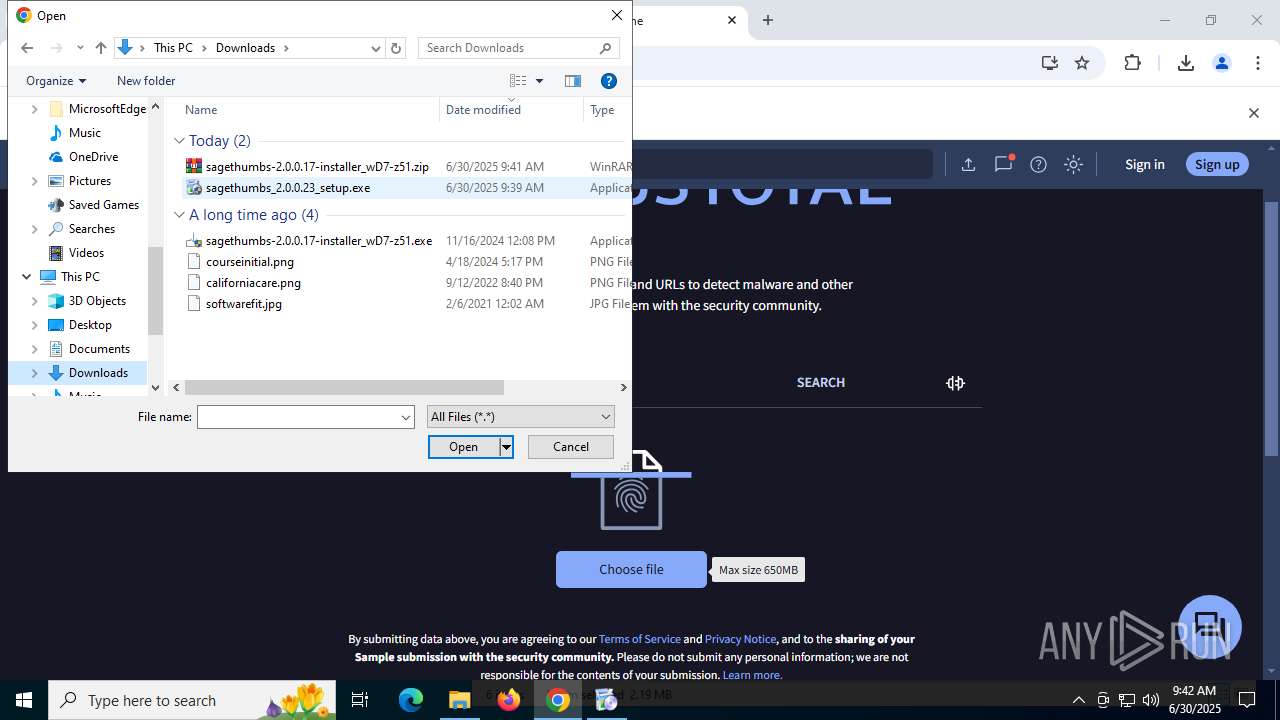Open the file dialog help

608,81
